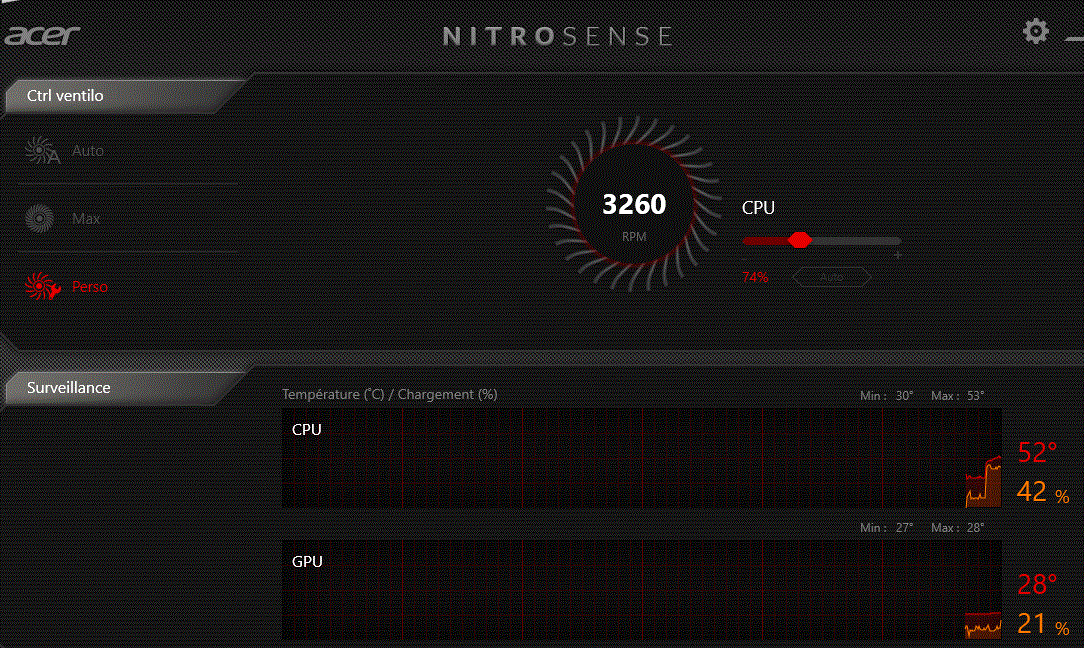Click the GPU temperature 28° reading
Screen dimensions: 1084x648
pyautogui.click(x=1037, y=584)
